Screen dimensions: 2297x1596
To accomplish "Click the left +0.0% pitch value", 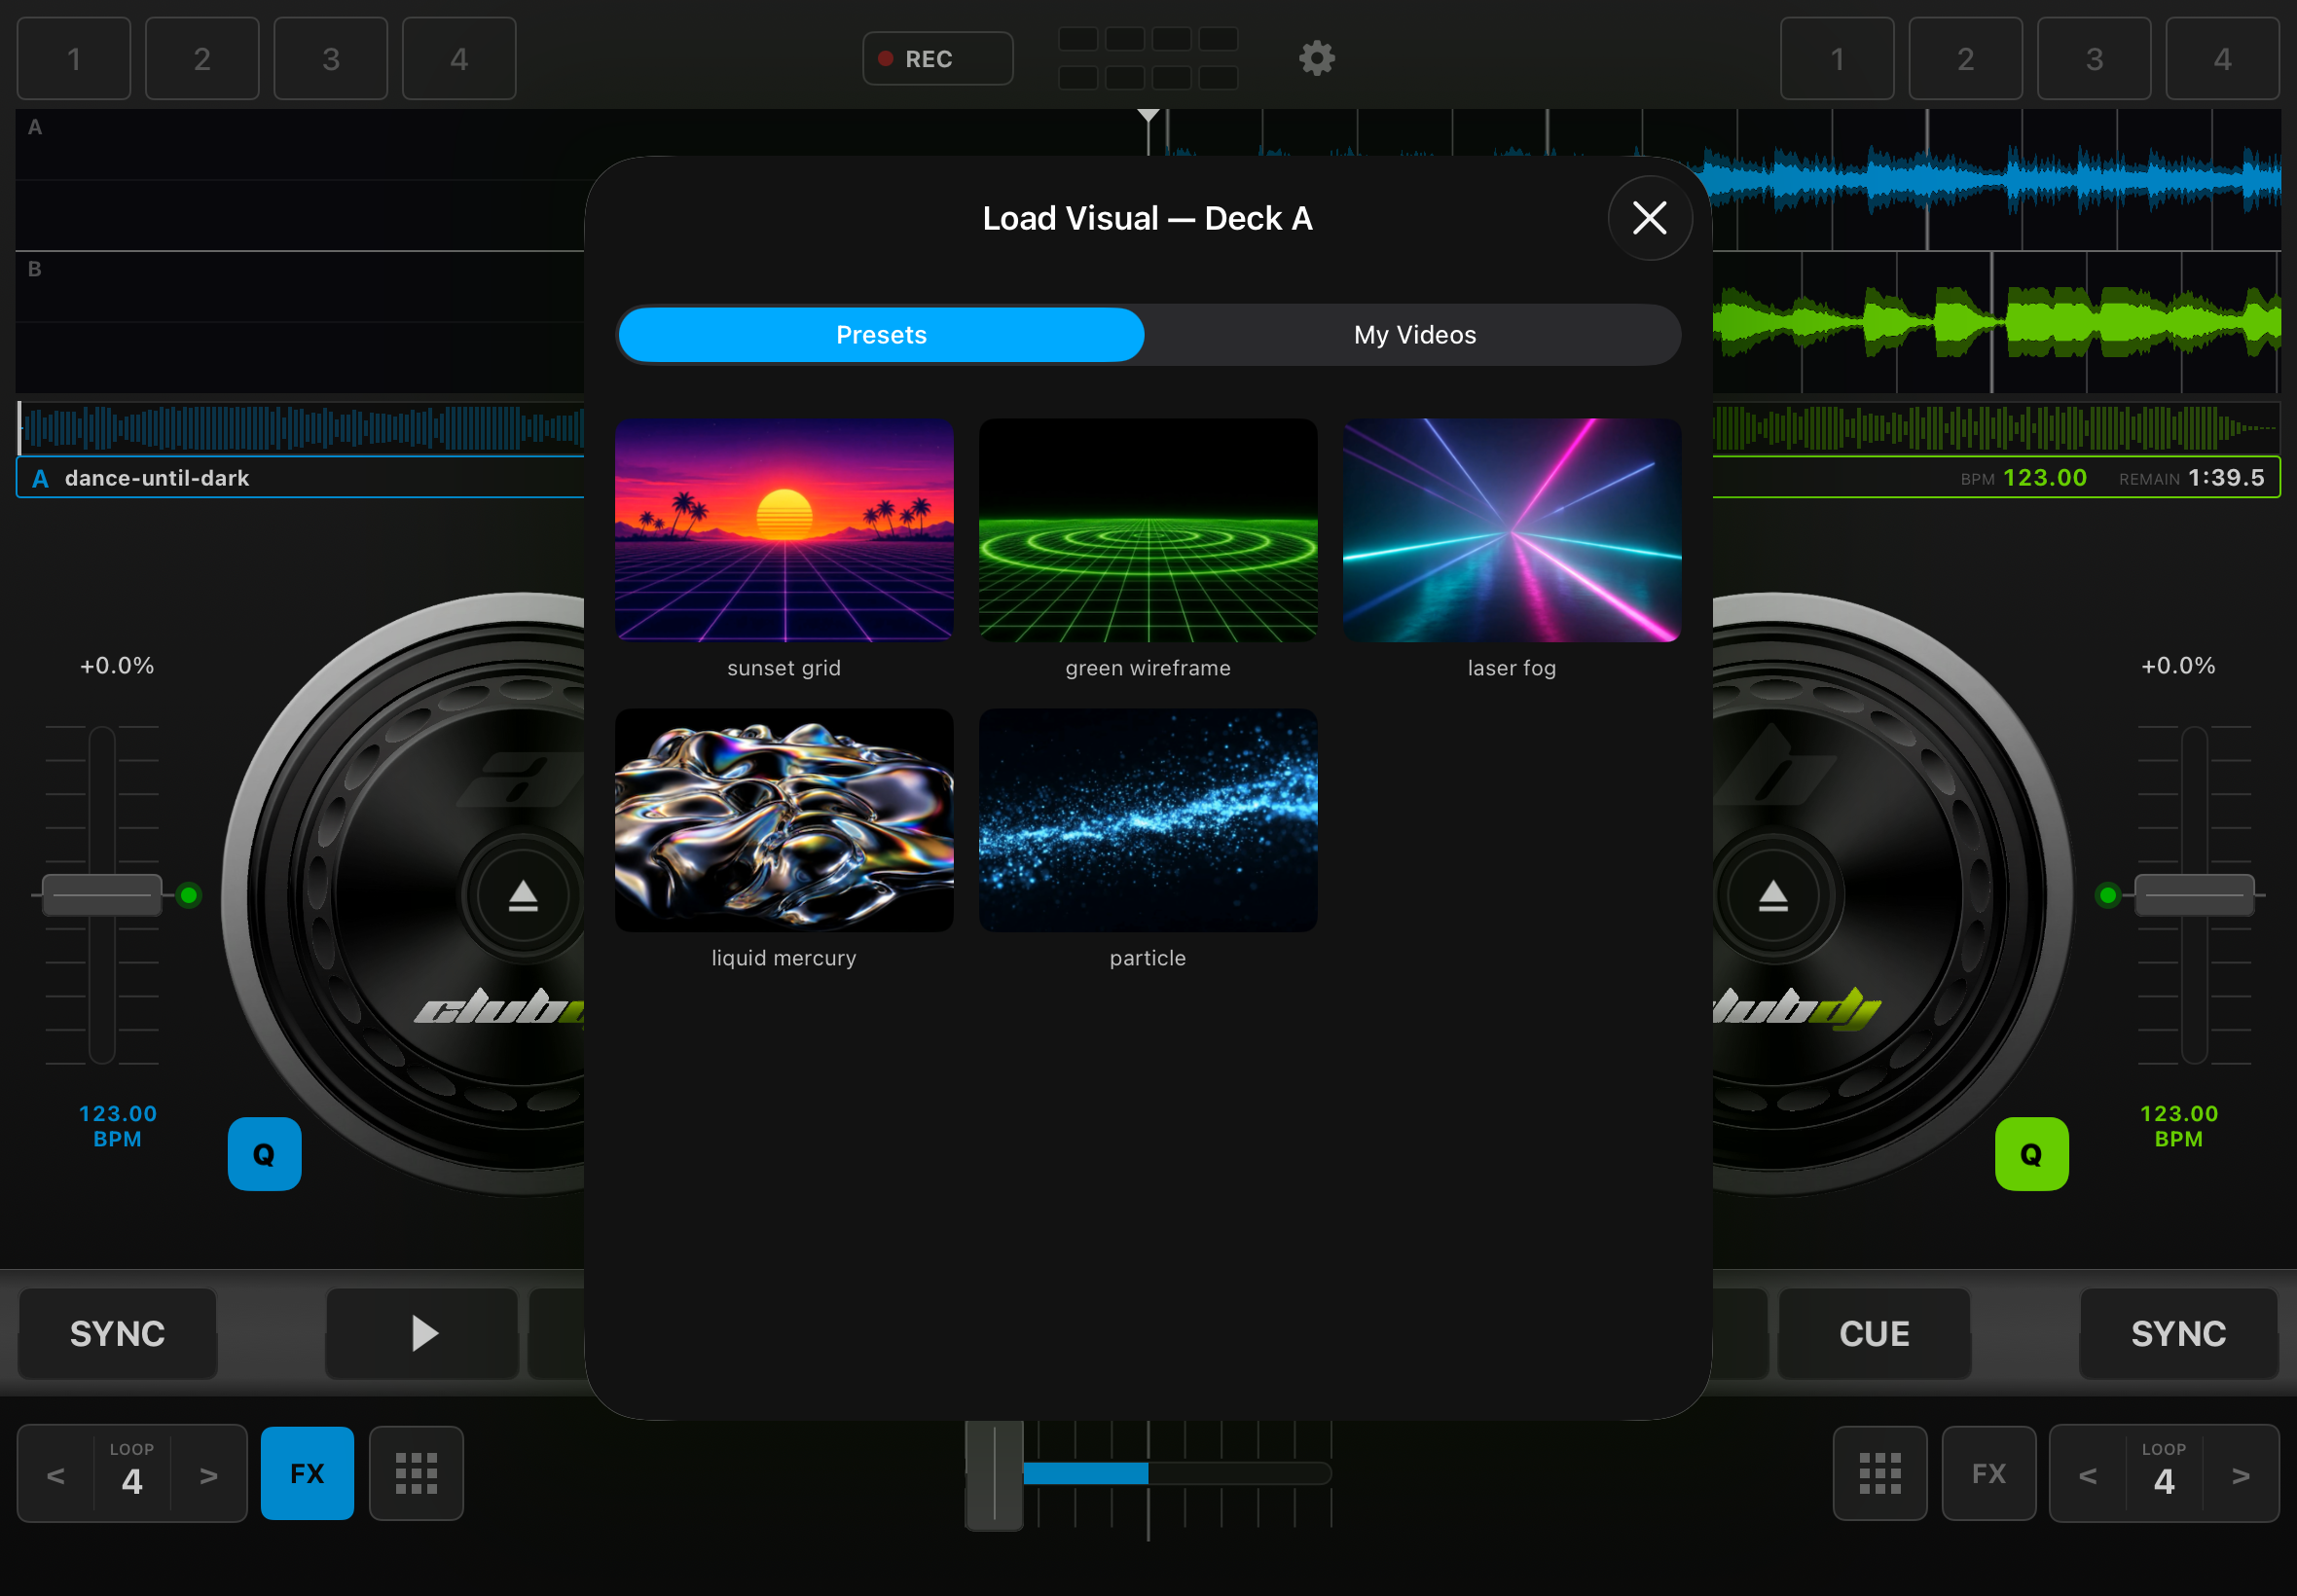I will pyautogui.click(x=117, y=666).
